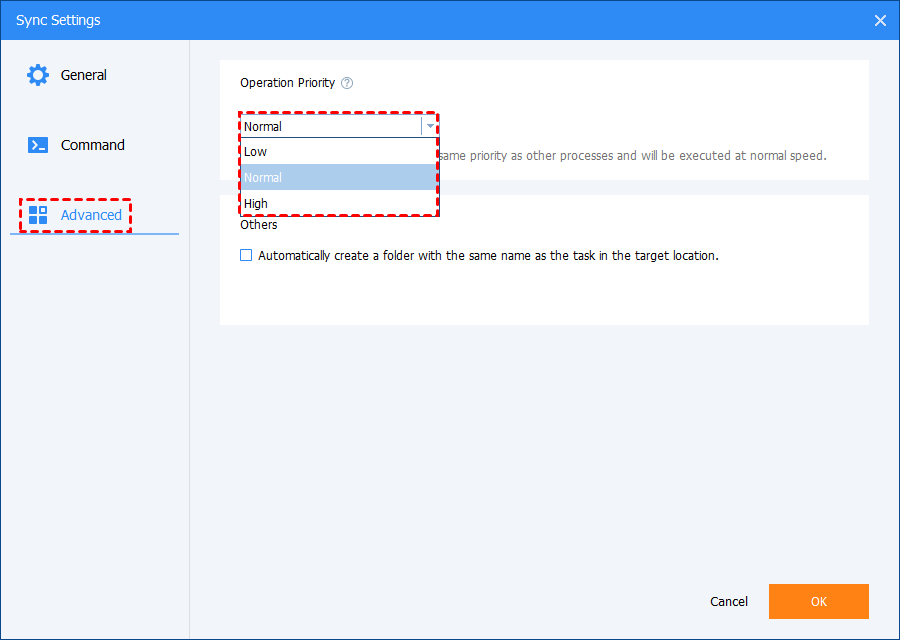Open the General settings tab
The image size is (900, 640).
pos(83,75)
